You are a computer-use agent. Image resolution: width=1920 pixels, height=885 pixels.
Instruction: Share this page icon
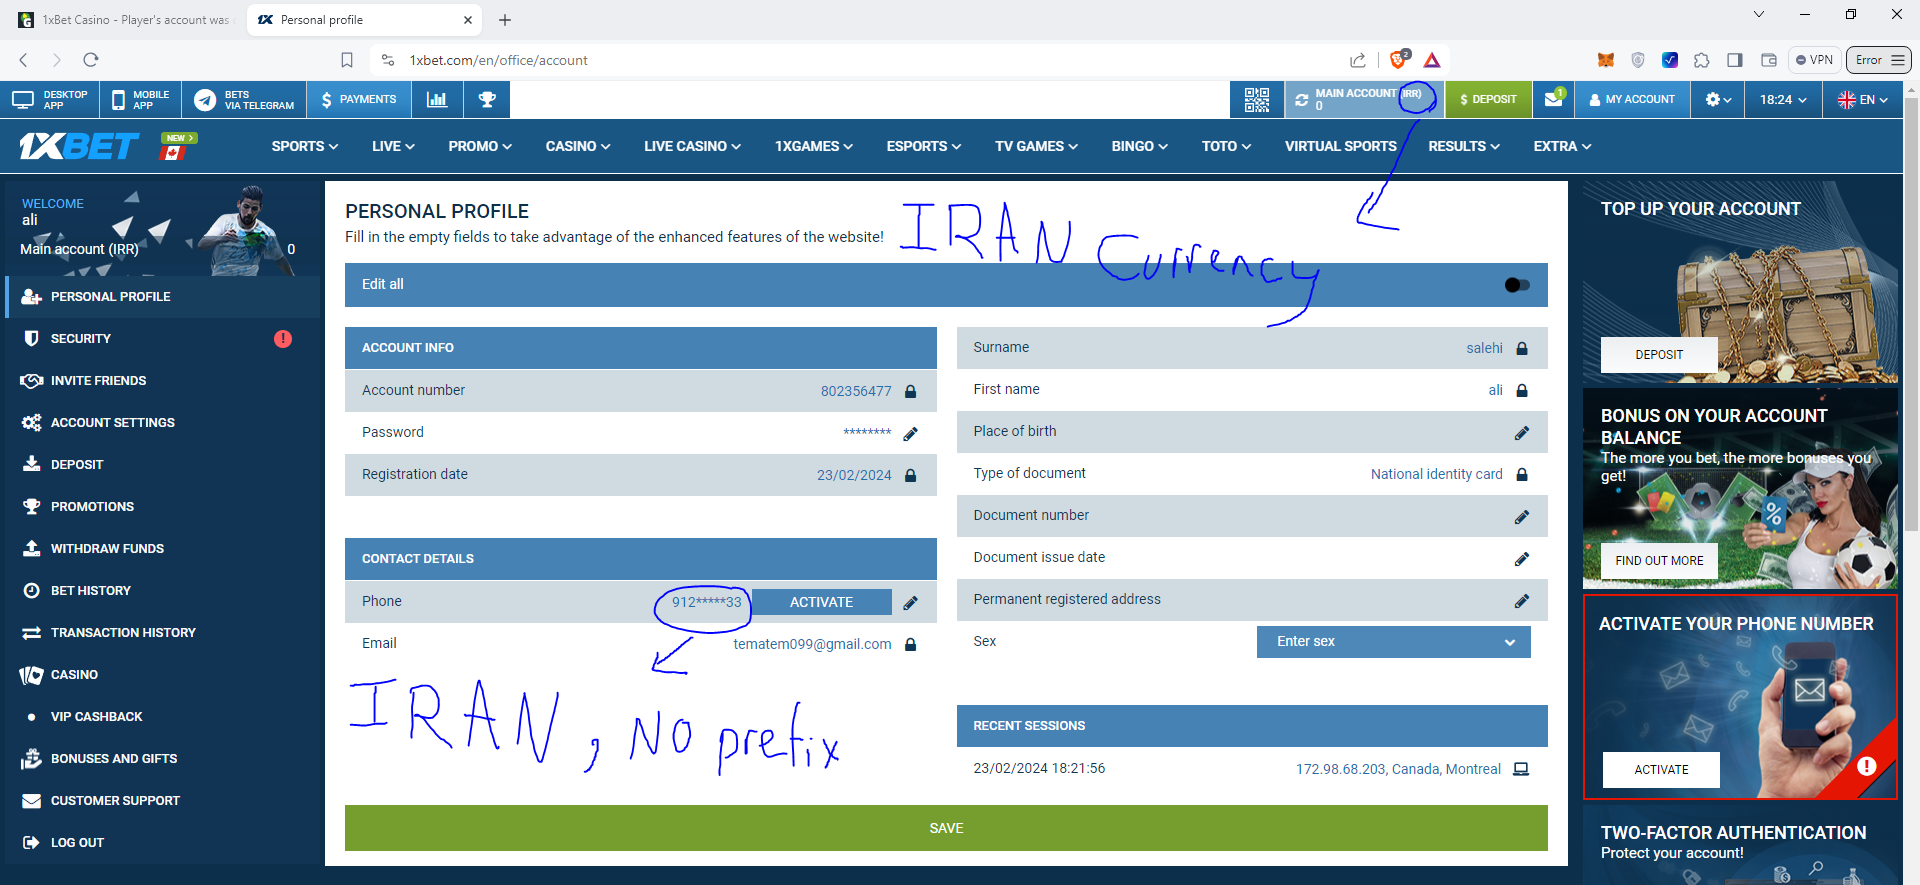click(x=1357, y=60)
